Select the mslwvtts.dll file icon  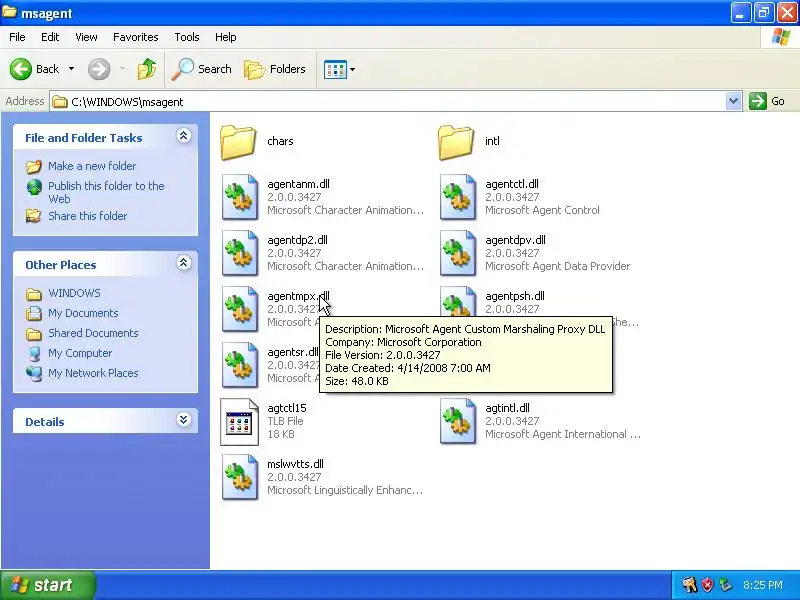[239, 478]
